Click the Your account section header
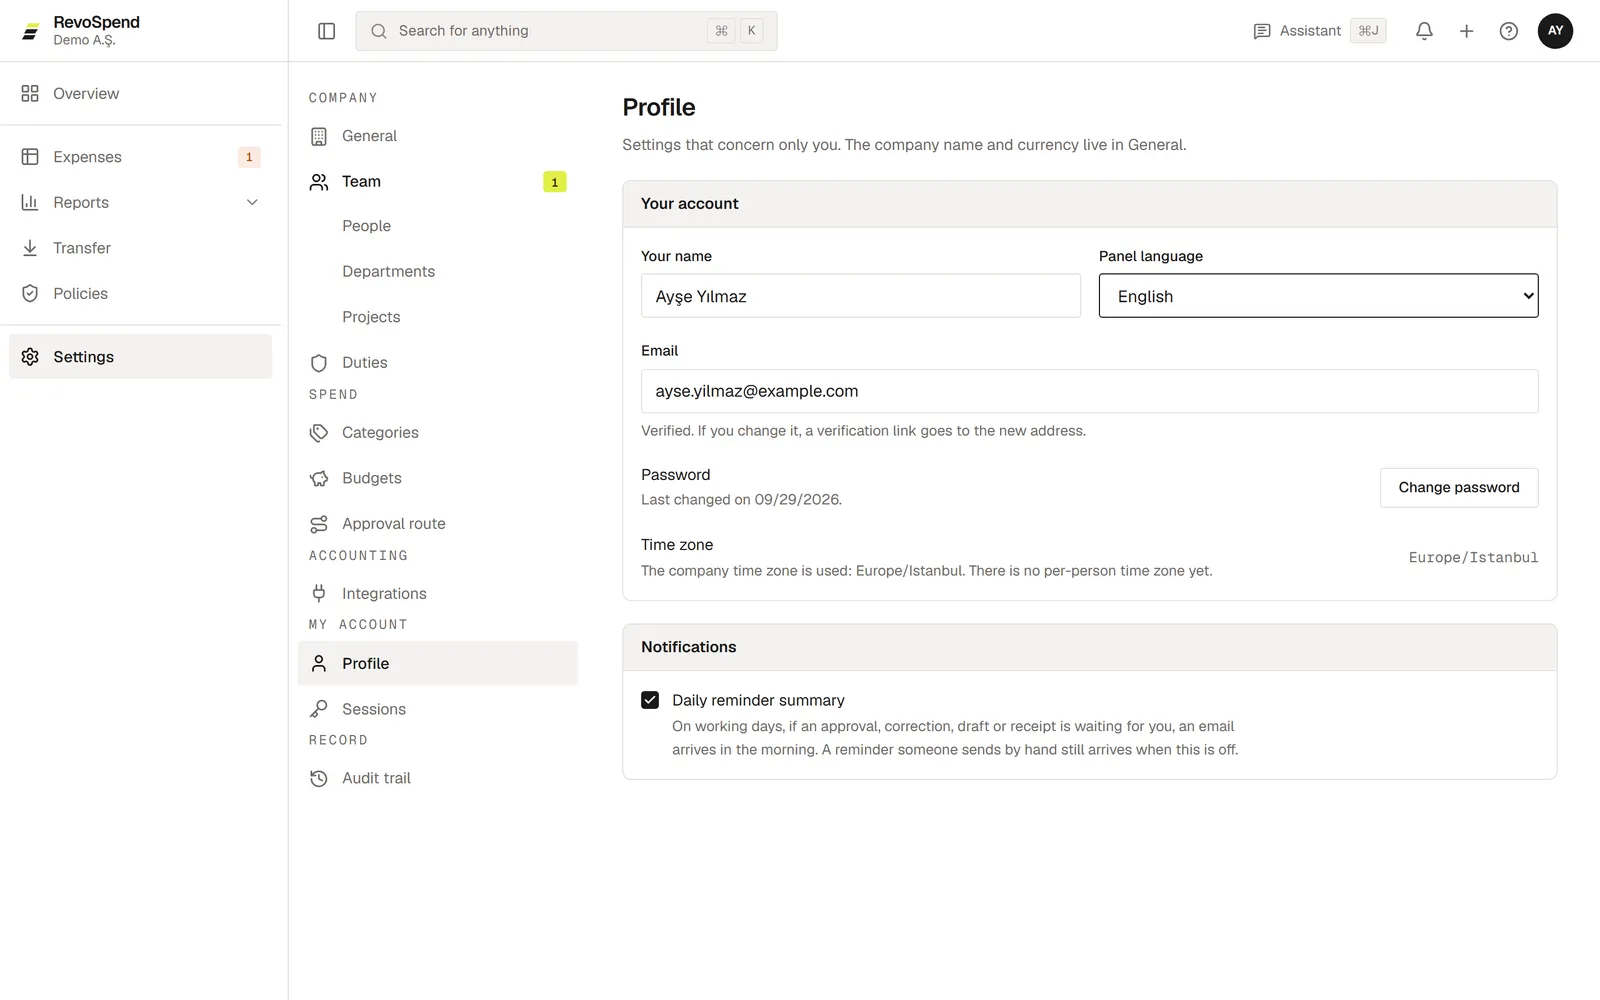 coord(1089,204)
